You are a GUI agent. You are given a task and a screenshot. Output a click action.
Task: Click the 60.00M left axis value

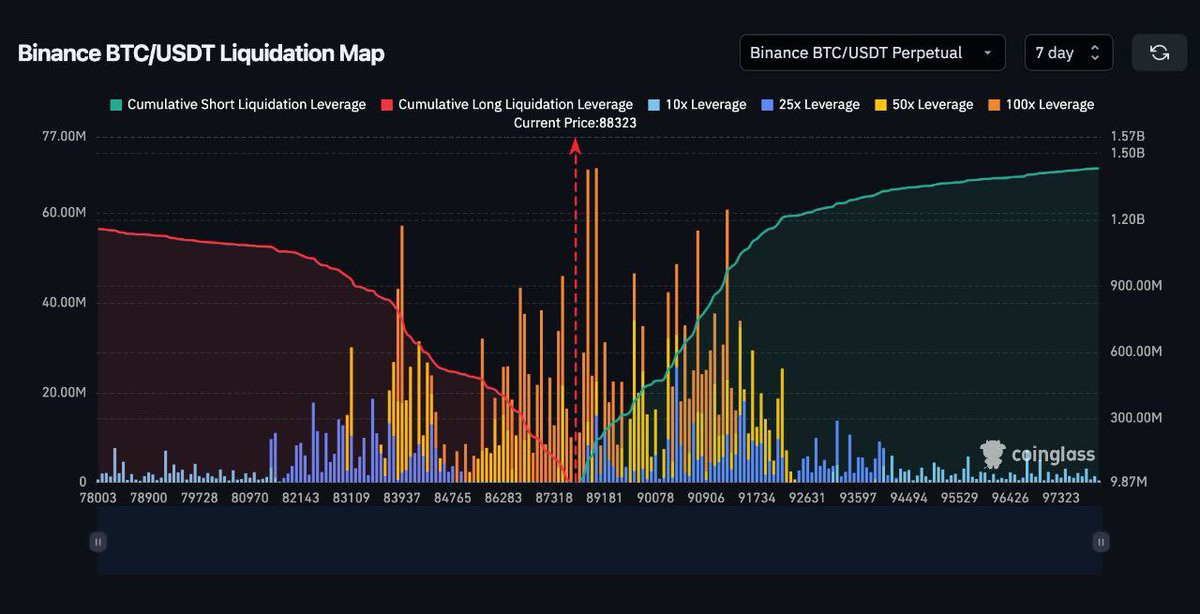pyautogui.click(x=66, y=213)
